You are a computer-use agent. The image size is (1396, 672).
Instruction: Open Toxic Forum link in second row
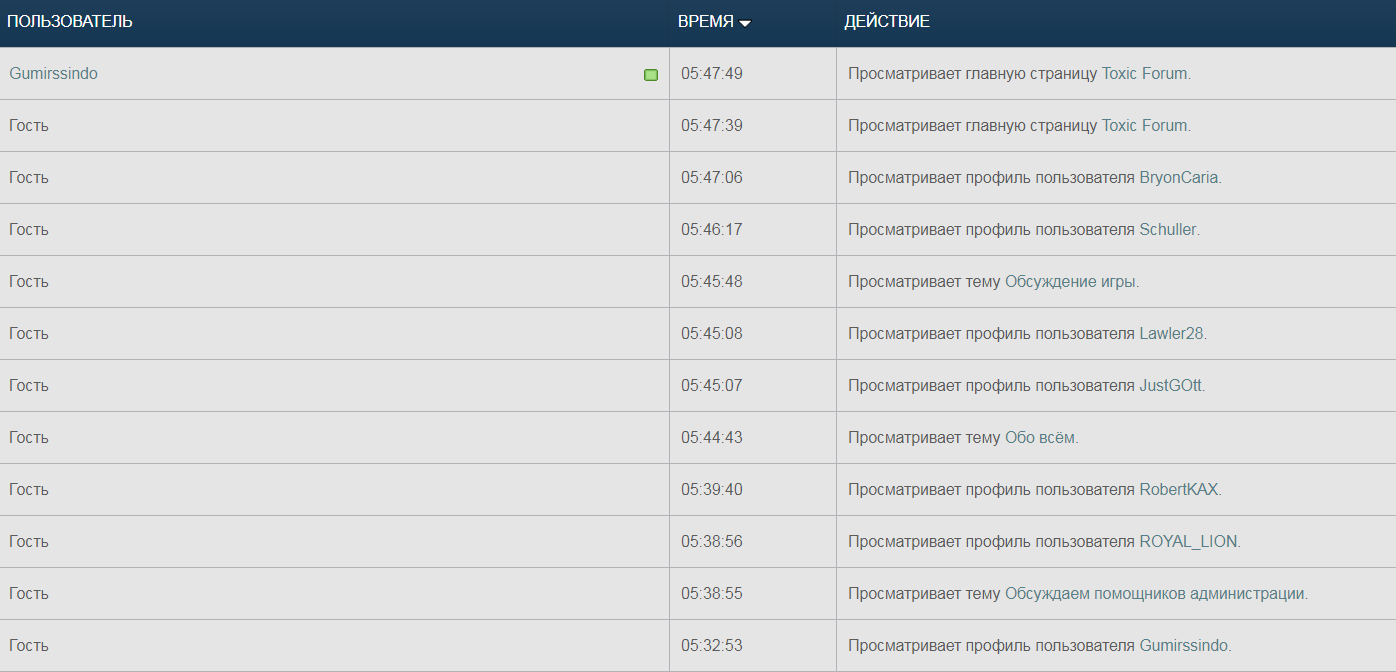1144,126
